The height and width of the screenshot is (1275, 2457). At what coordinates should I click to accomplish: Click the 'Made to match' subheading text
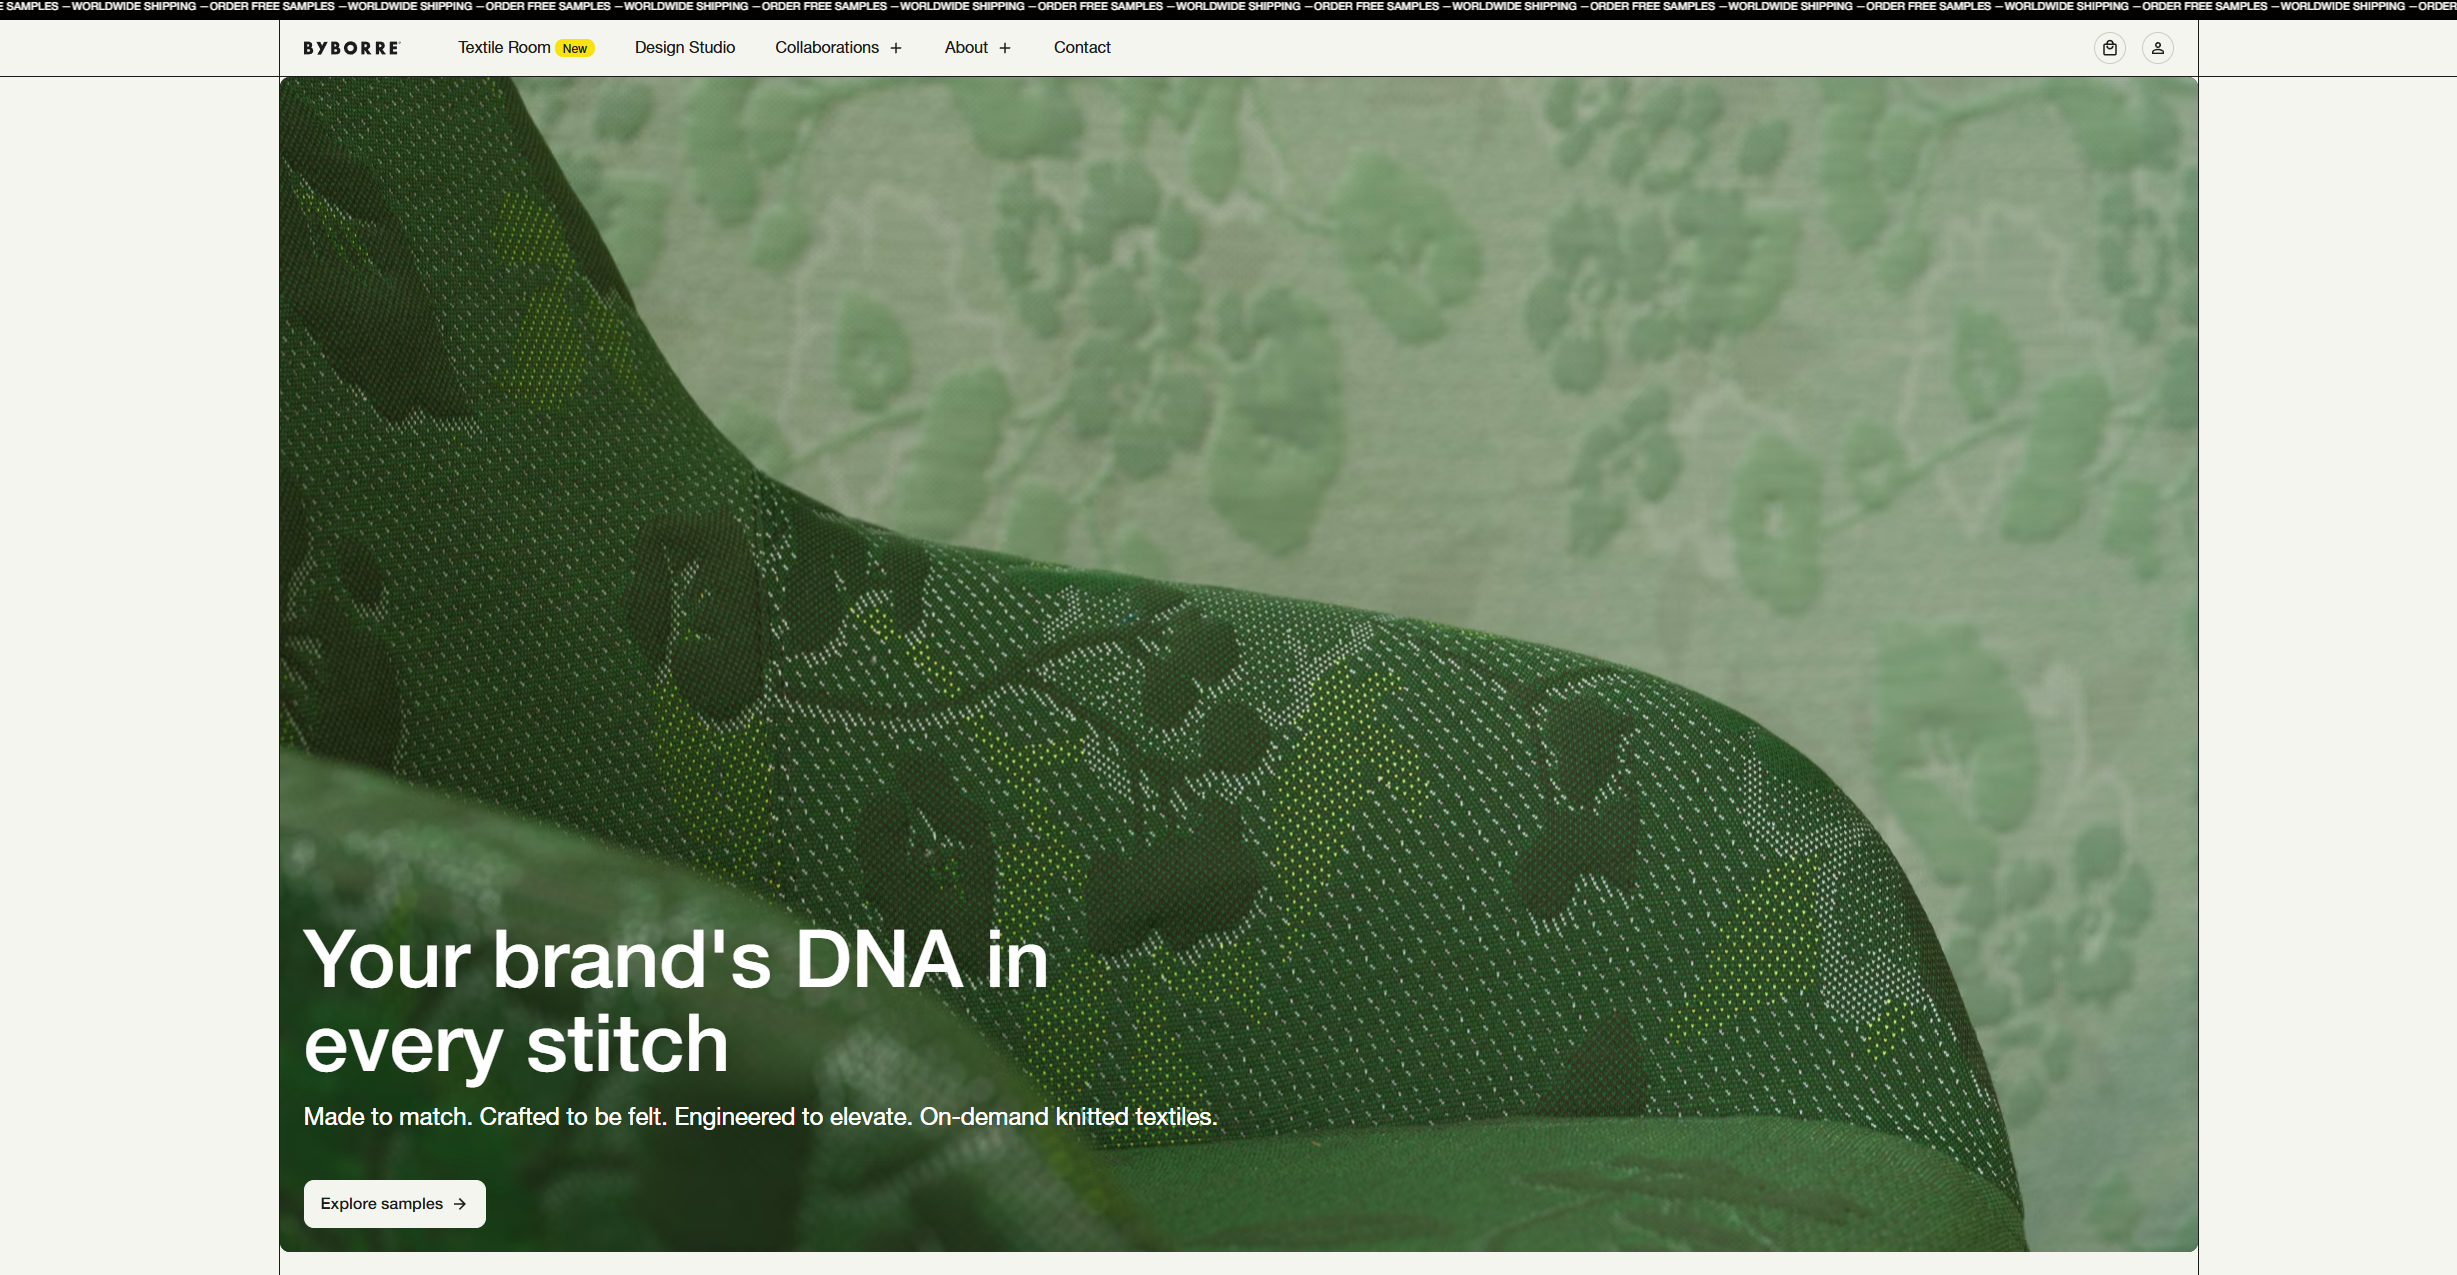point(760,1116)
